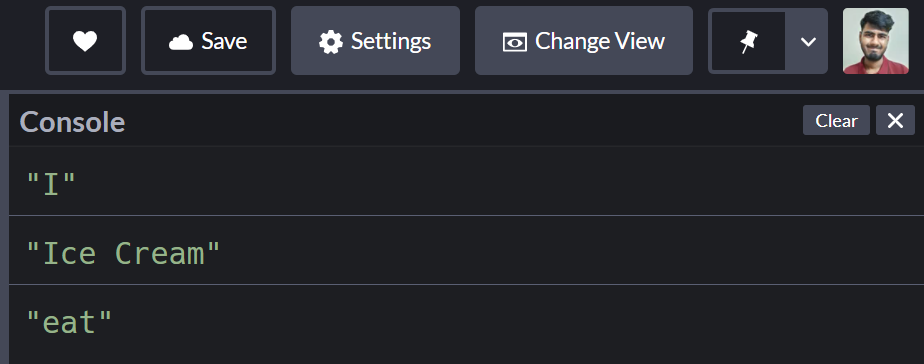This screenshot has width=924, height=364.
Task: Click the eye icon on Change View
Action: (x=514, y=42)
